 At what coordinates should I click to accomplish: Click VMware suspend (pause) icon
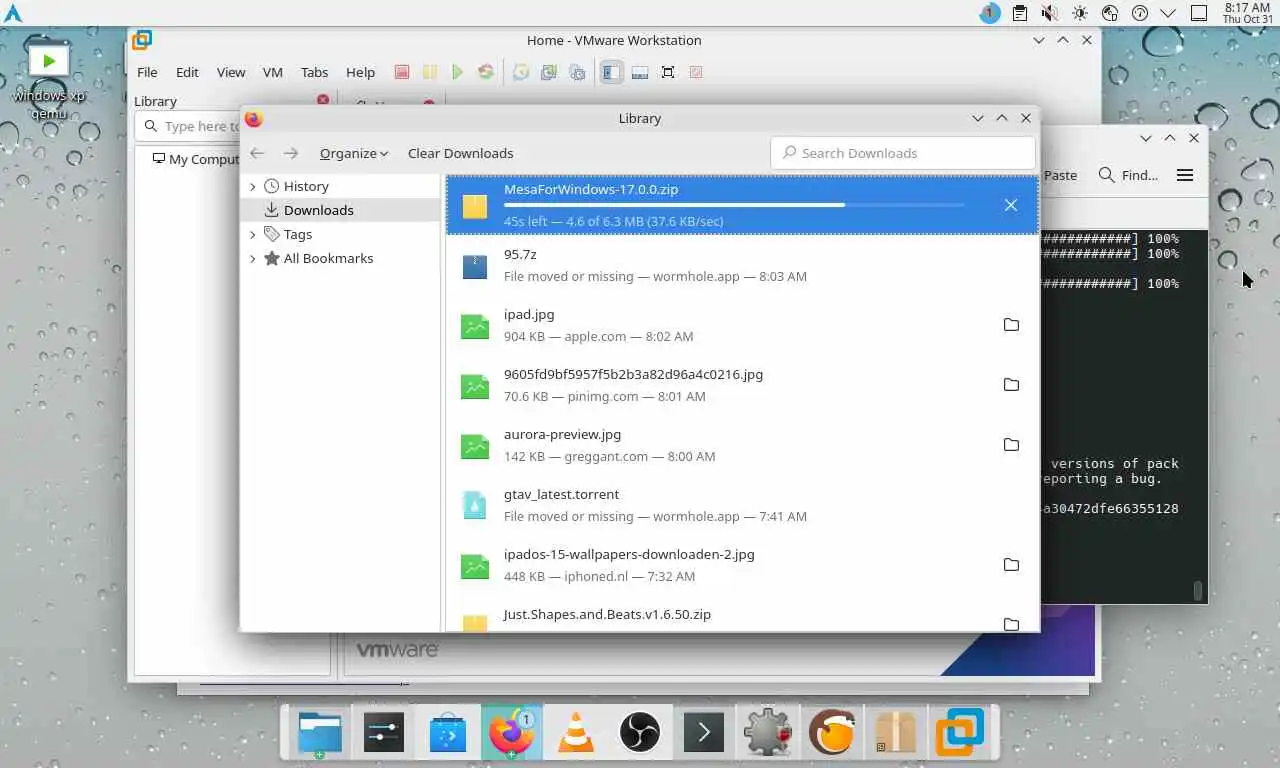429,72
